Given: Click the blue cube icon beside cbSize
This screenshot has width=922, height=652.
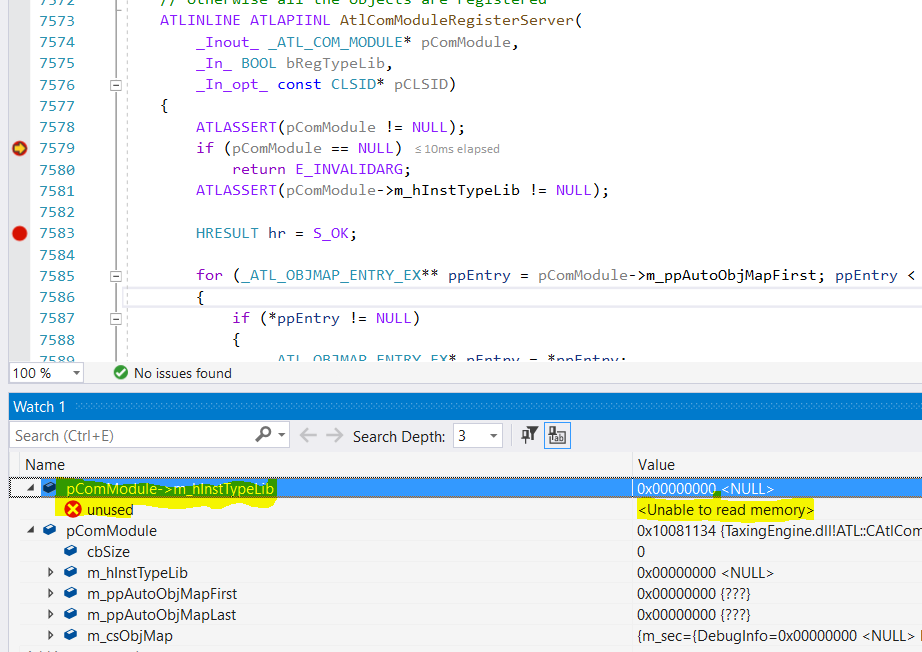Looking at the screenshot, I should (71, 551).
